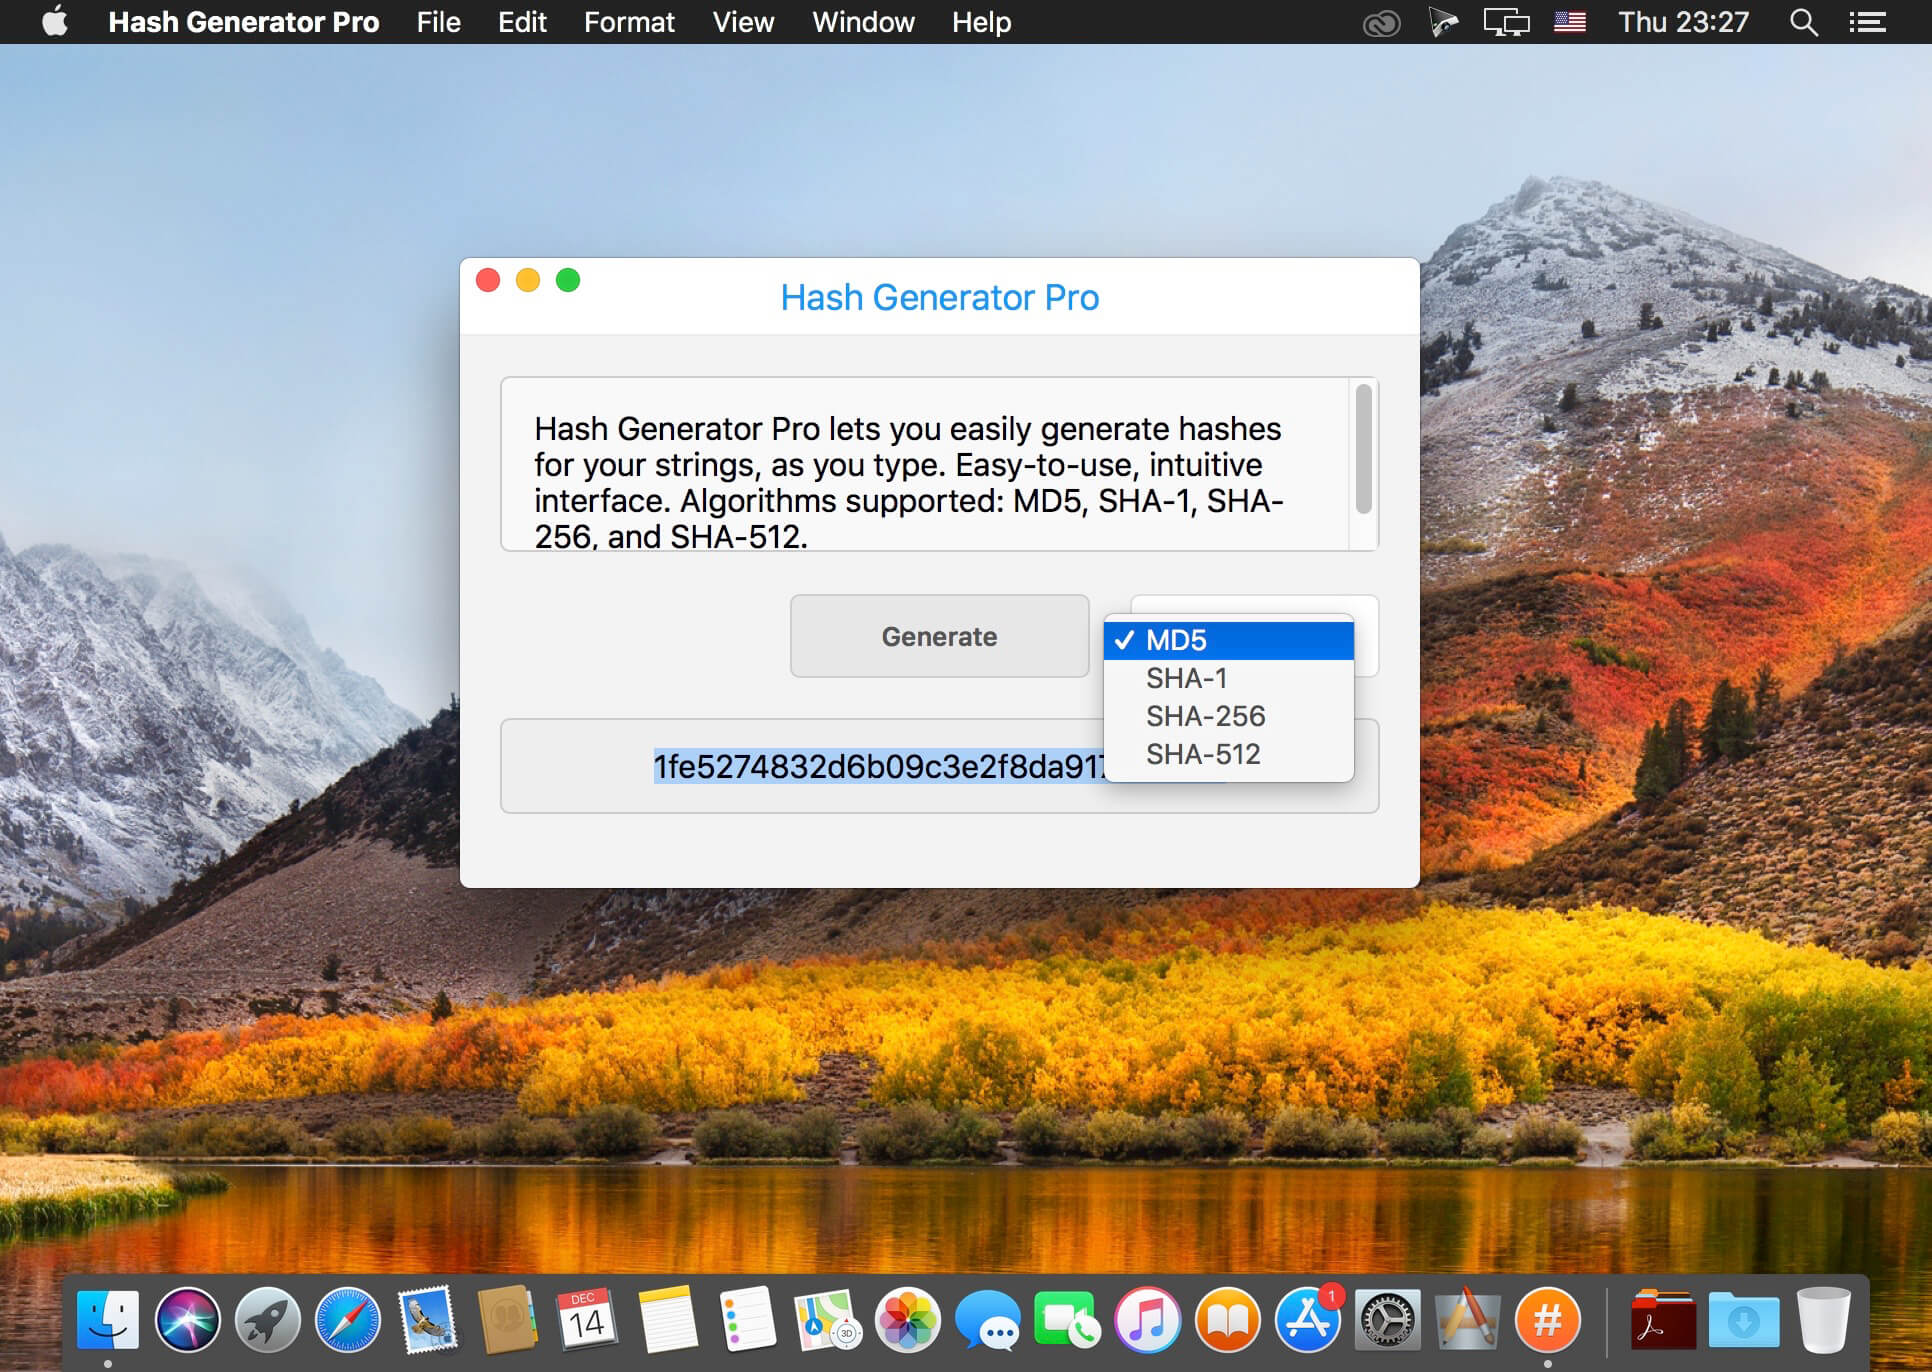Open the Help menu
Screen dimensions: 1932x1372
tap(981, 22)
